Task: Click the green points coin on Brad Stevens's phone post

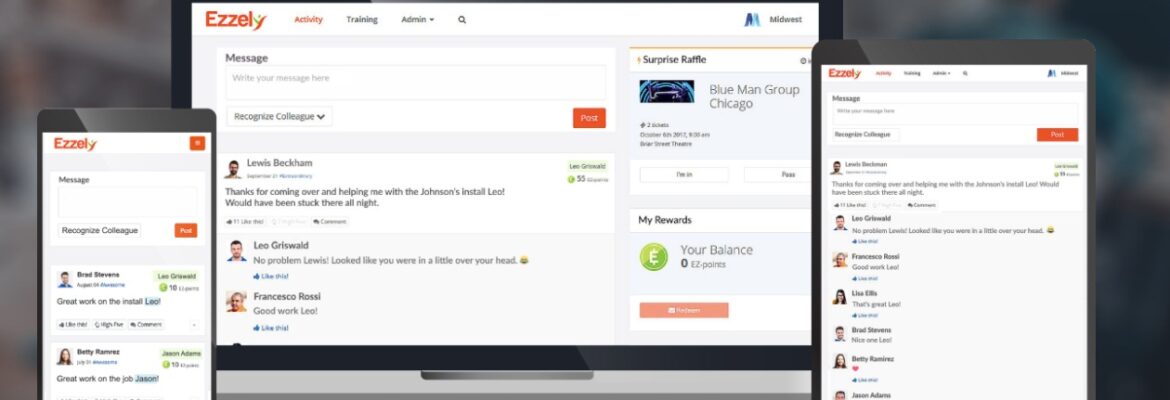Action: pos(163,287)
